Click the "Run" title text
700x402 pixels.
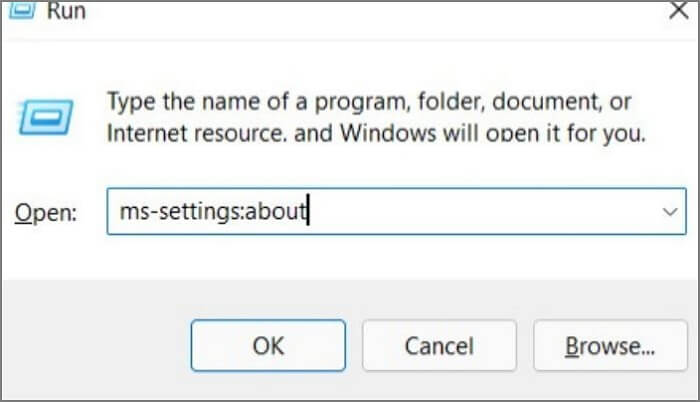[67, 11]
